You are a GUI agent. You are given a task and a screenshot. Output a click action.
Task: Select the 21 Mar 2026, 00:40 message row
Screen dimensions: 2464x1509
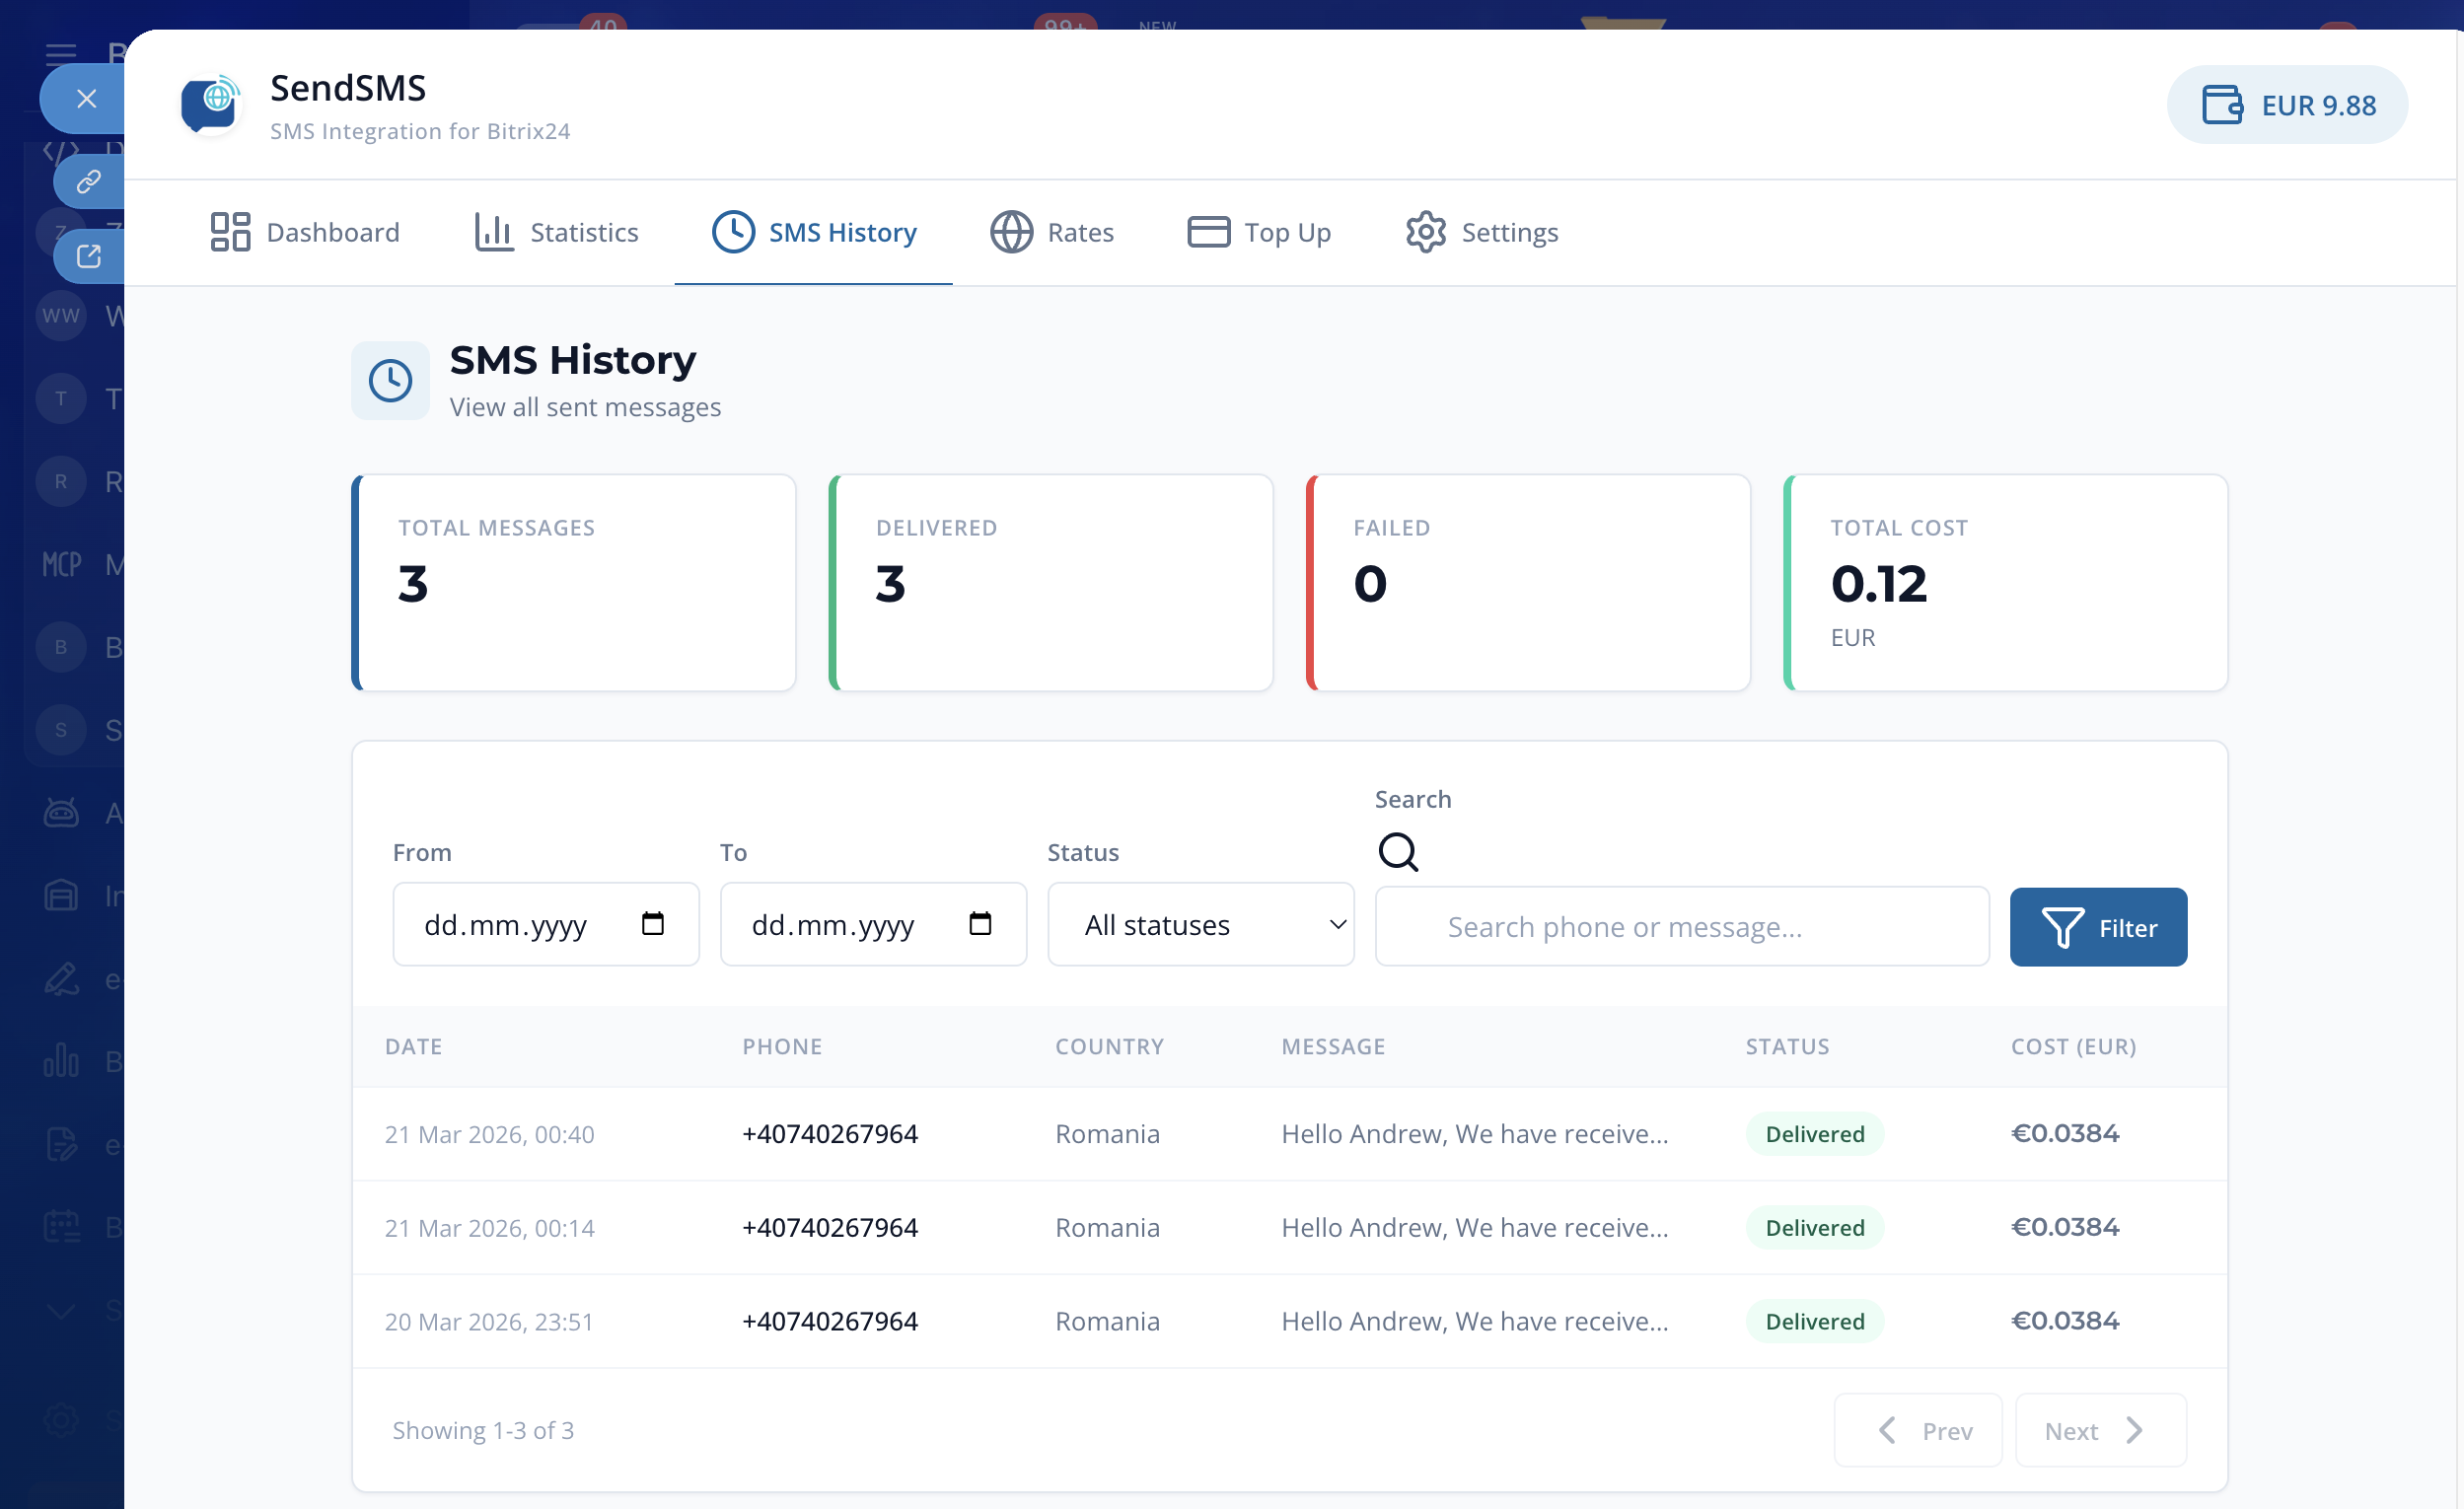[x=1288, y=1133]
